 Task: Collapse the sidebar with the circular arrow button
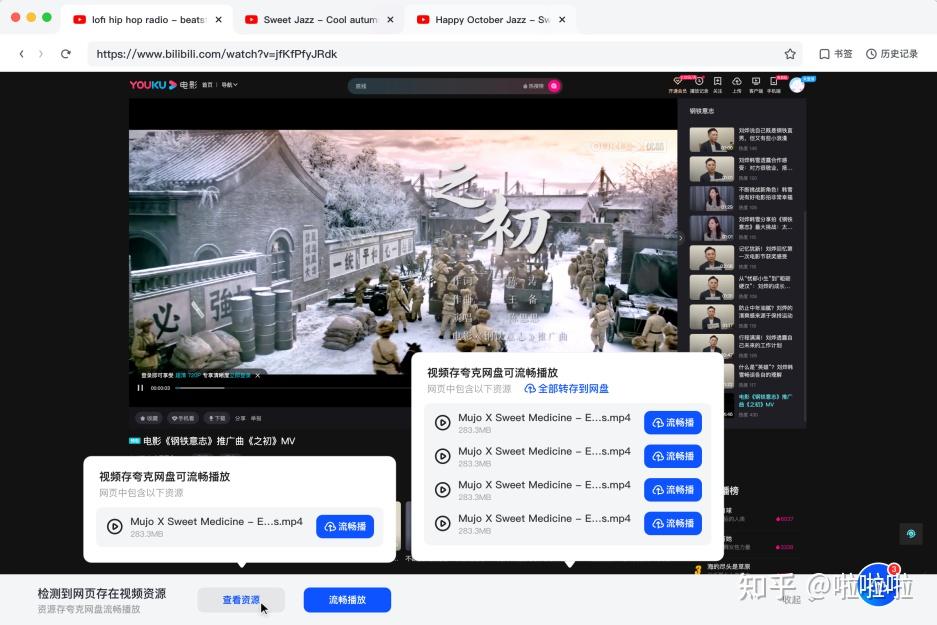point(910,535)
